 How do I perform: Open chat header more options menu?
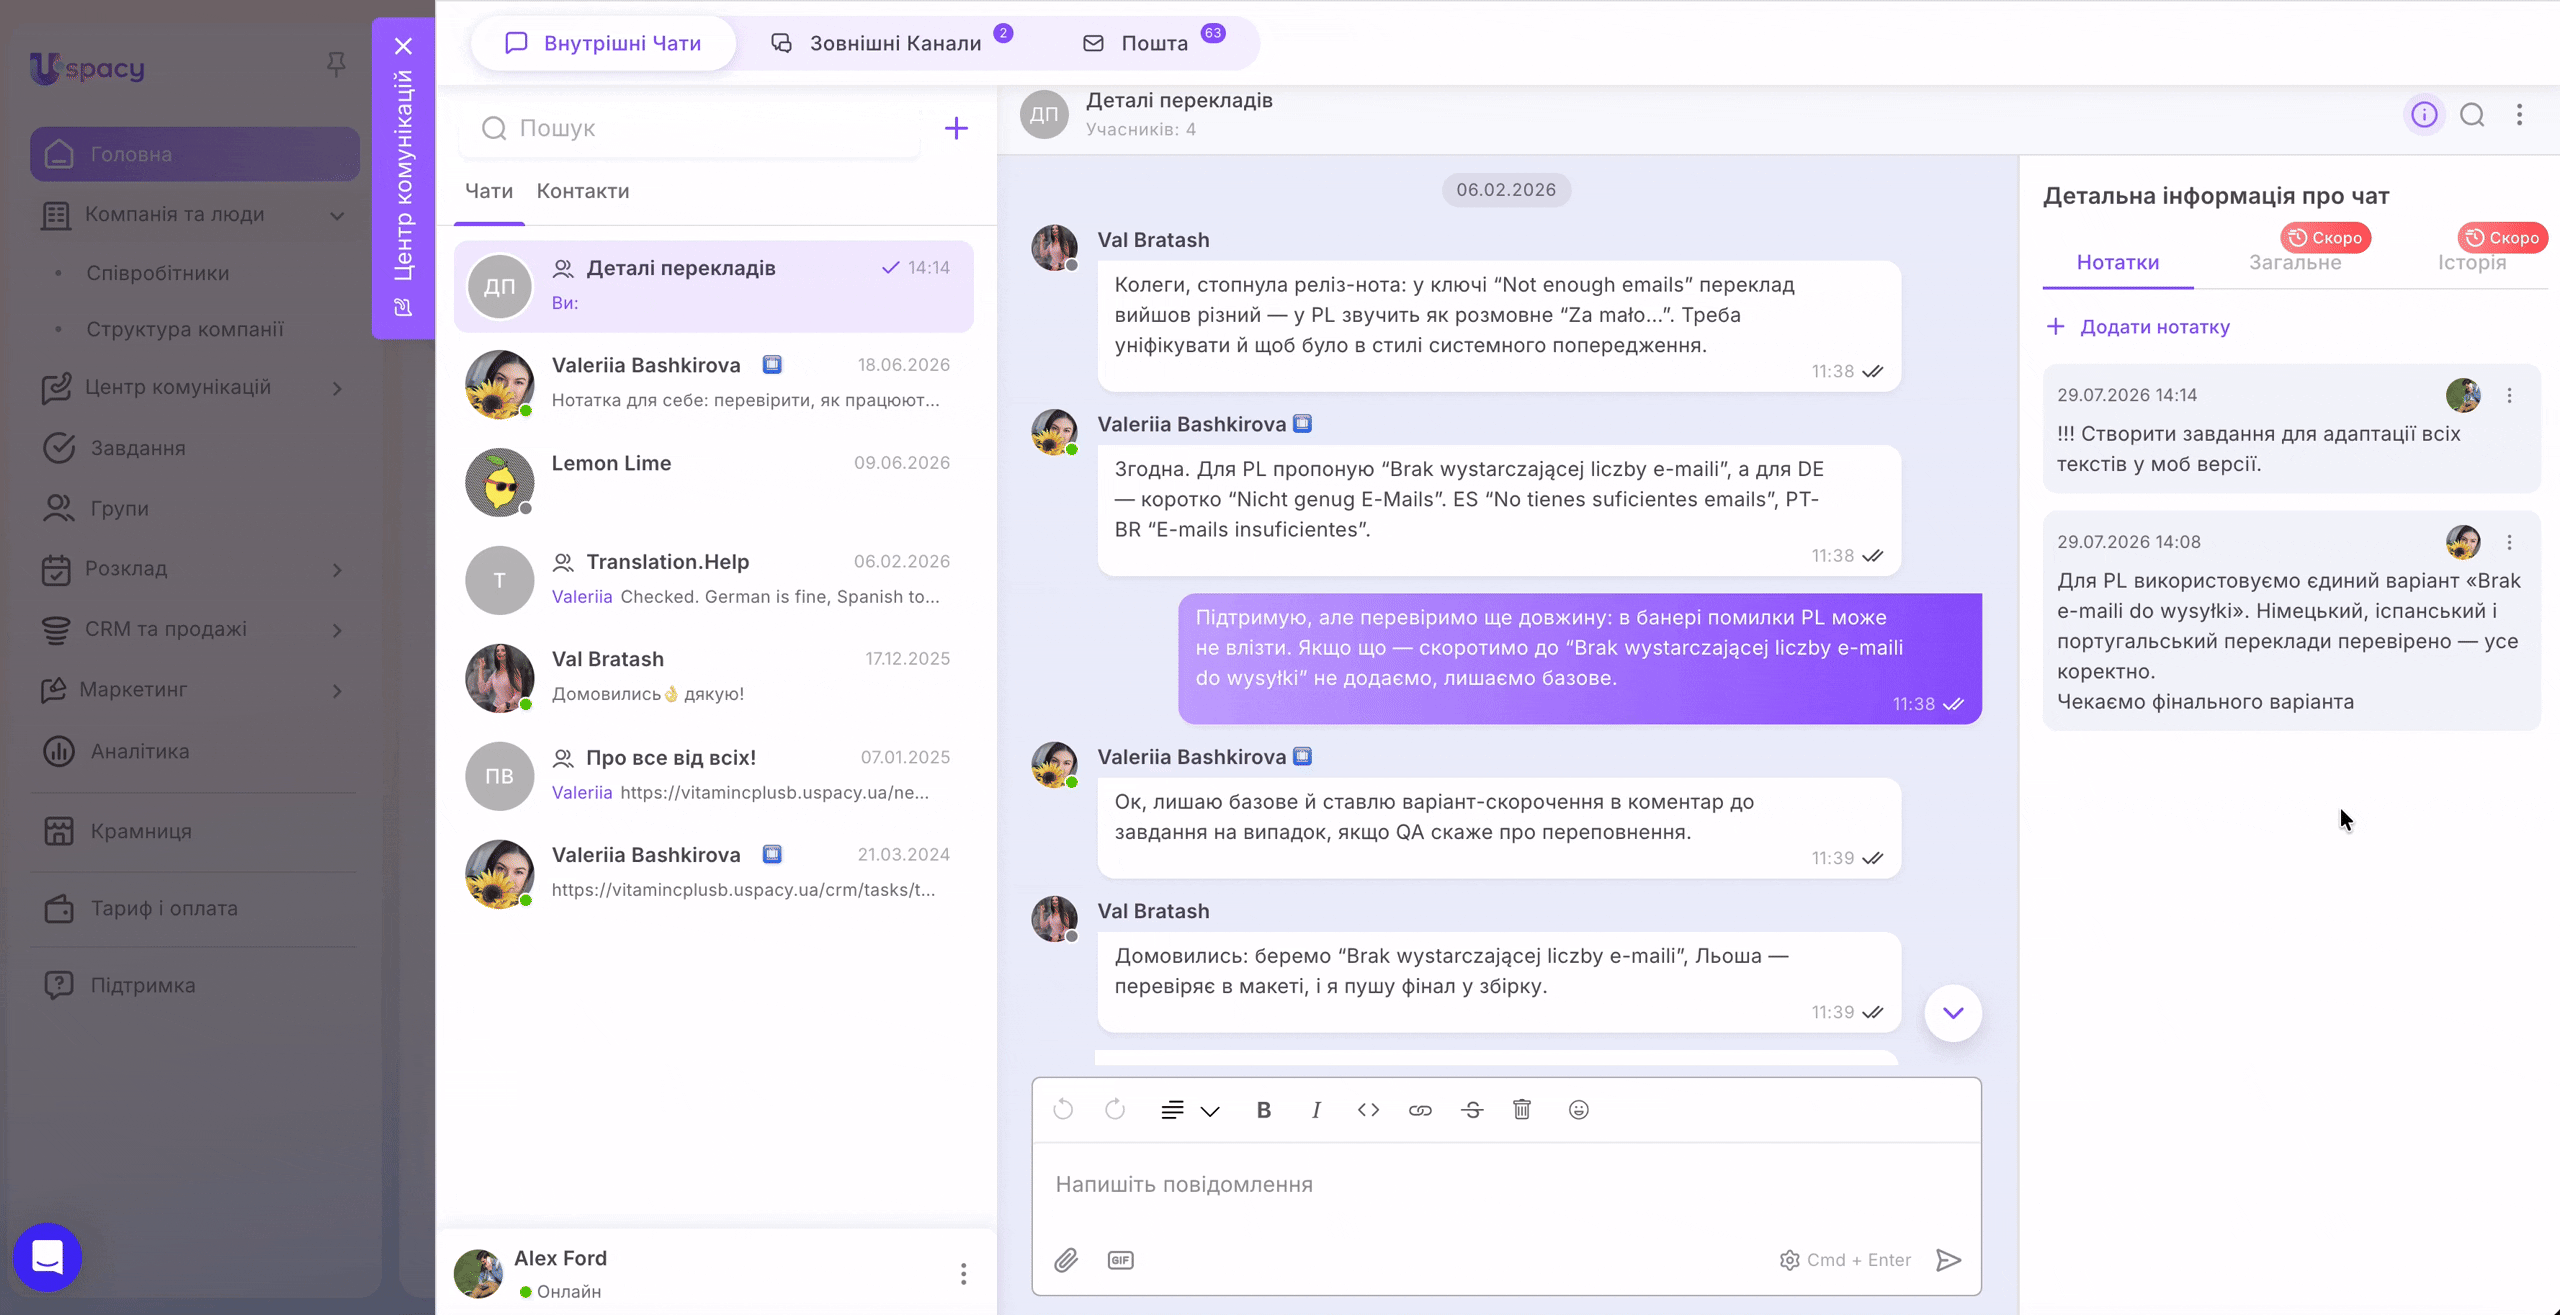pyautogui.click(x=2520, y=115)
